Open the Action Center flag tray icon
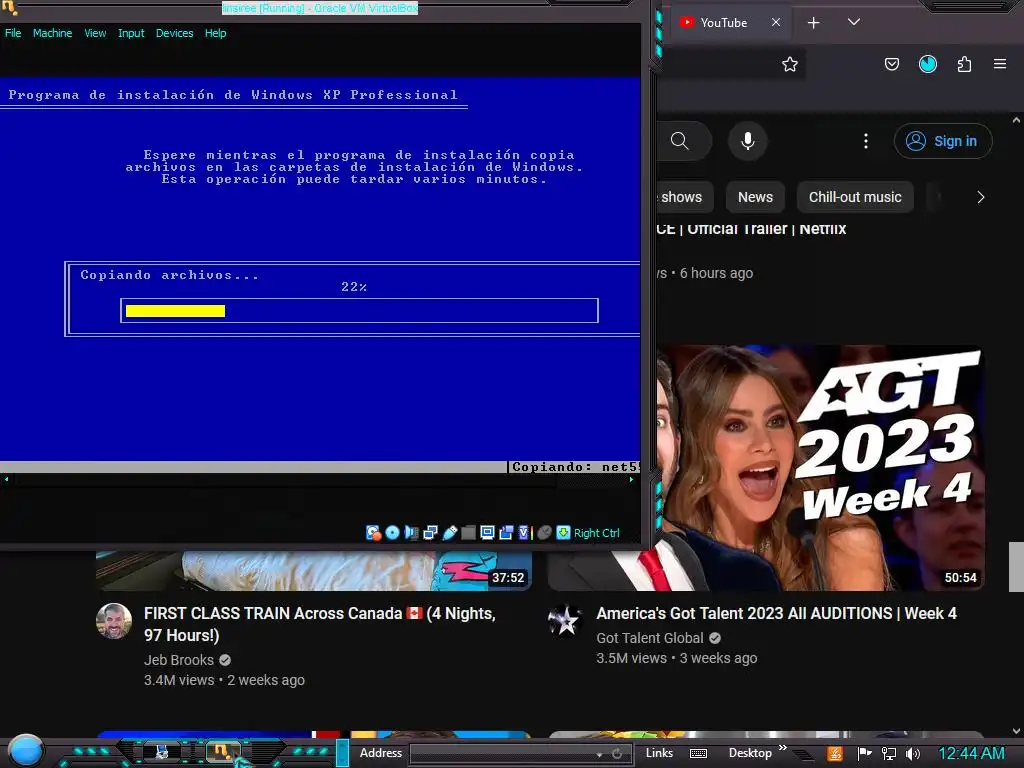 pyautogui.click(x=864, y=754)
